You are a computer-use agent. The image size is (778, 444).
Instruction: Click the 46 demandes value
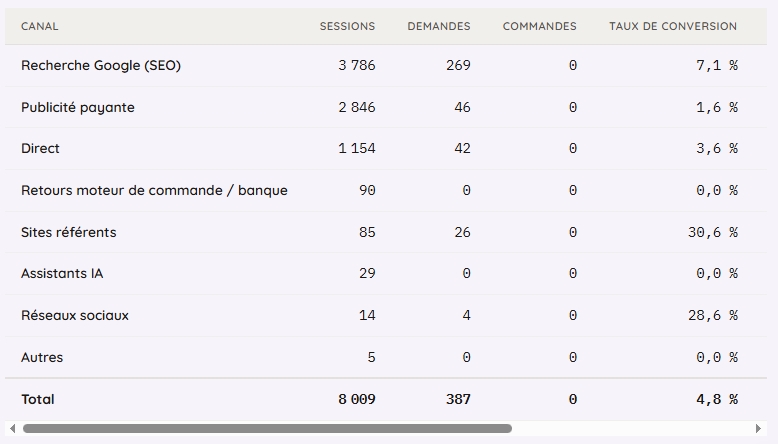pyautogui.click(x=462, y=108)
